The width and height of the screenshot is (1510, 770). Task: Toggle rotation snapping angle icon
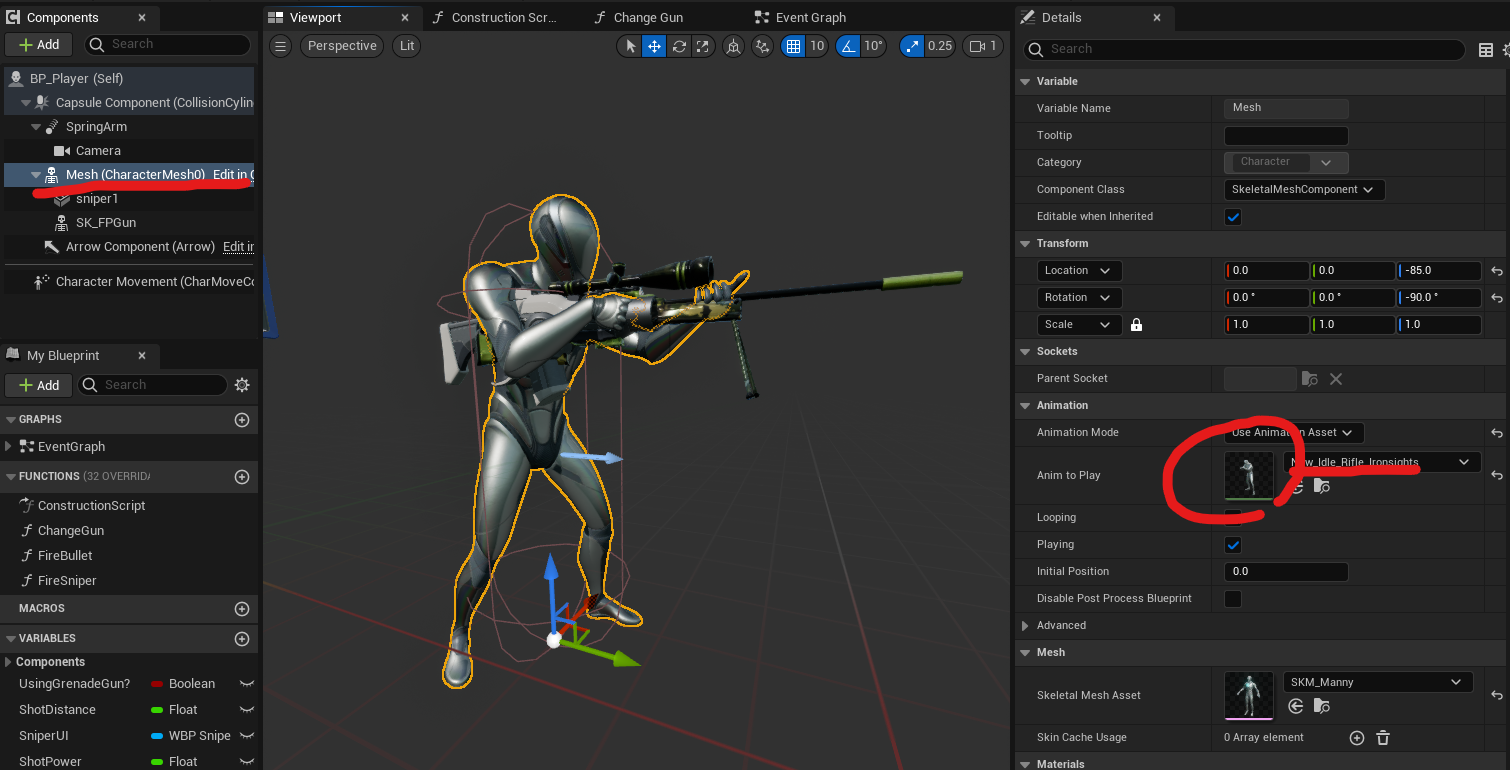847,46
